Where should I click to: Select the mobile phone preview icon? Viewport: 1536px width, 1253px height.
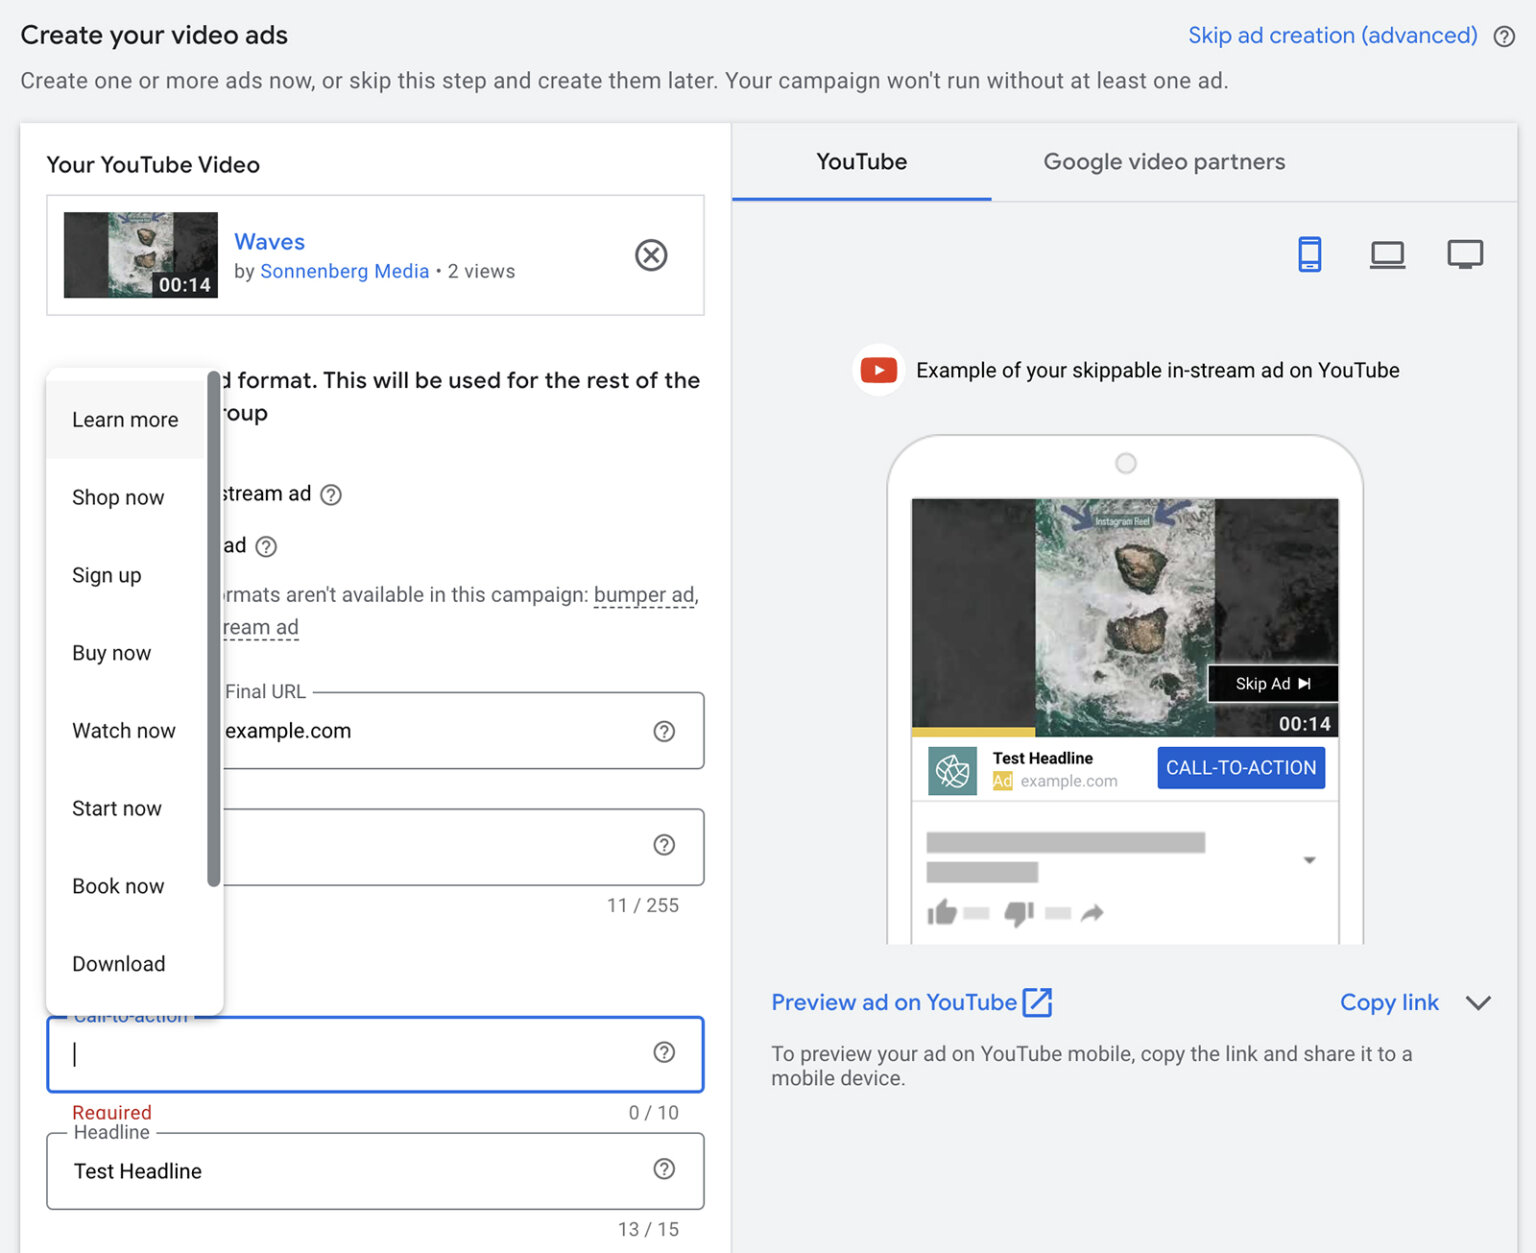coord(1310,254)
